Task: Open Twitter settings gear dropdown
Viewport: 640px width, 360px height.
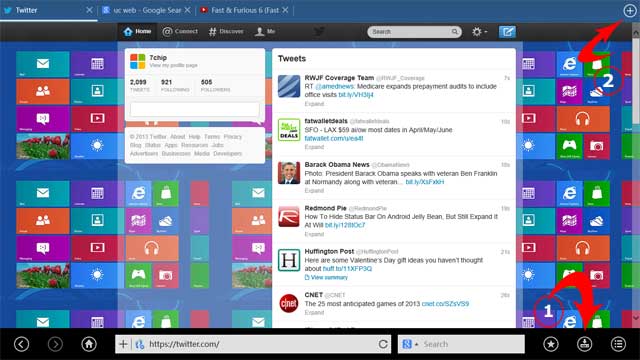Action: point(479,31)
